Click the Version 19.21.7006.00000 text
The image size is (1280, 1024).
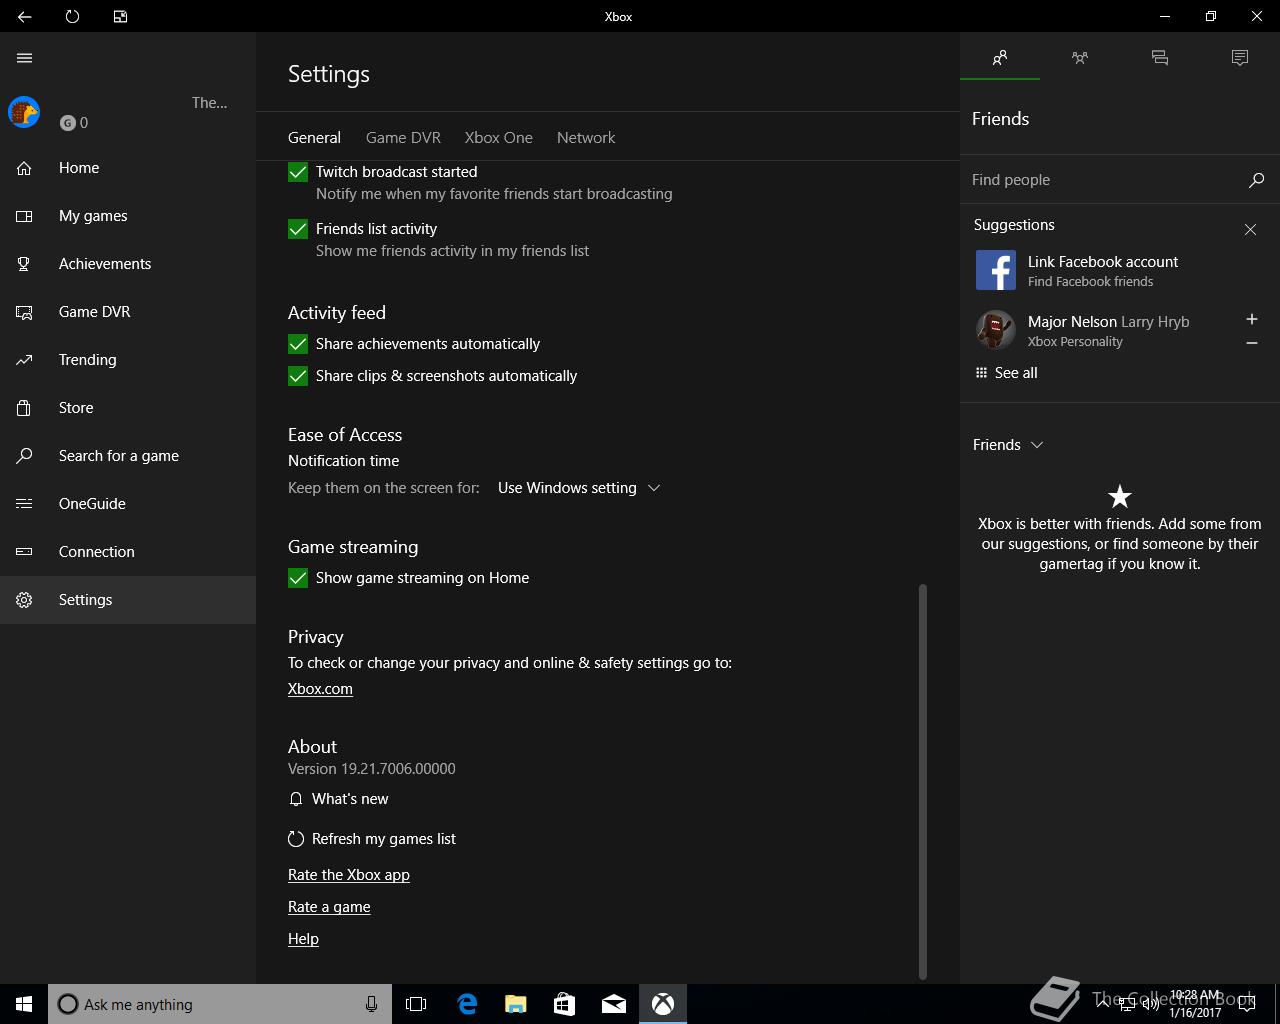(372, 769)
